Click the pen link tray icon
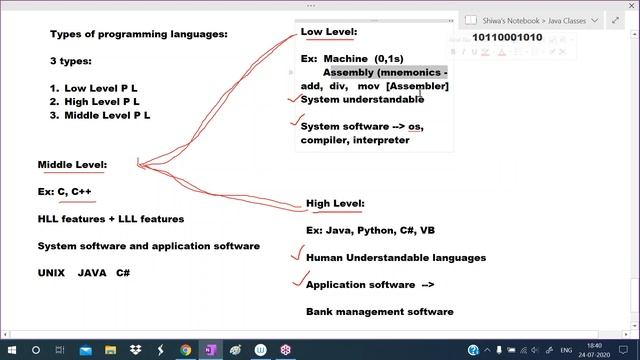Screen dimensions: 640x360 click(x=549, y=350)
